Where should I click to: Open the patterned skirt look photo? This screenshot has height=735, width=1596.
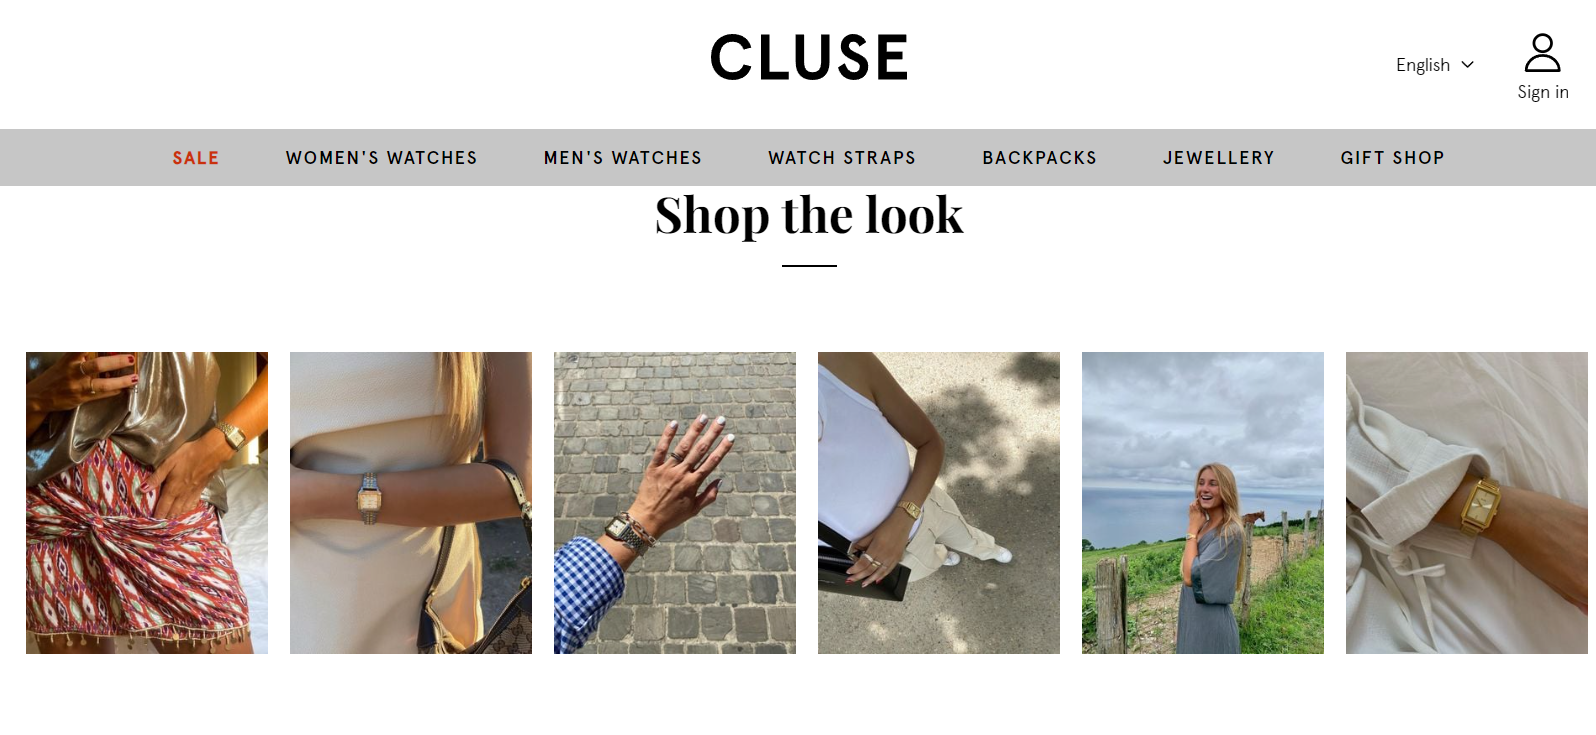(x=147, y=503)
